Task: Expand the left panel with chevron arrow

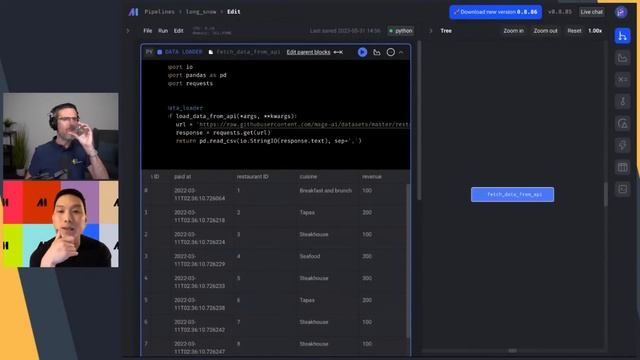Action: tap(128, 31)
